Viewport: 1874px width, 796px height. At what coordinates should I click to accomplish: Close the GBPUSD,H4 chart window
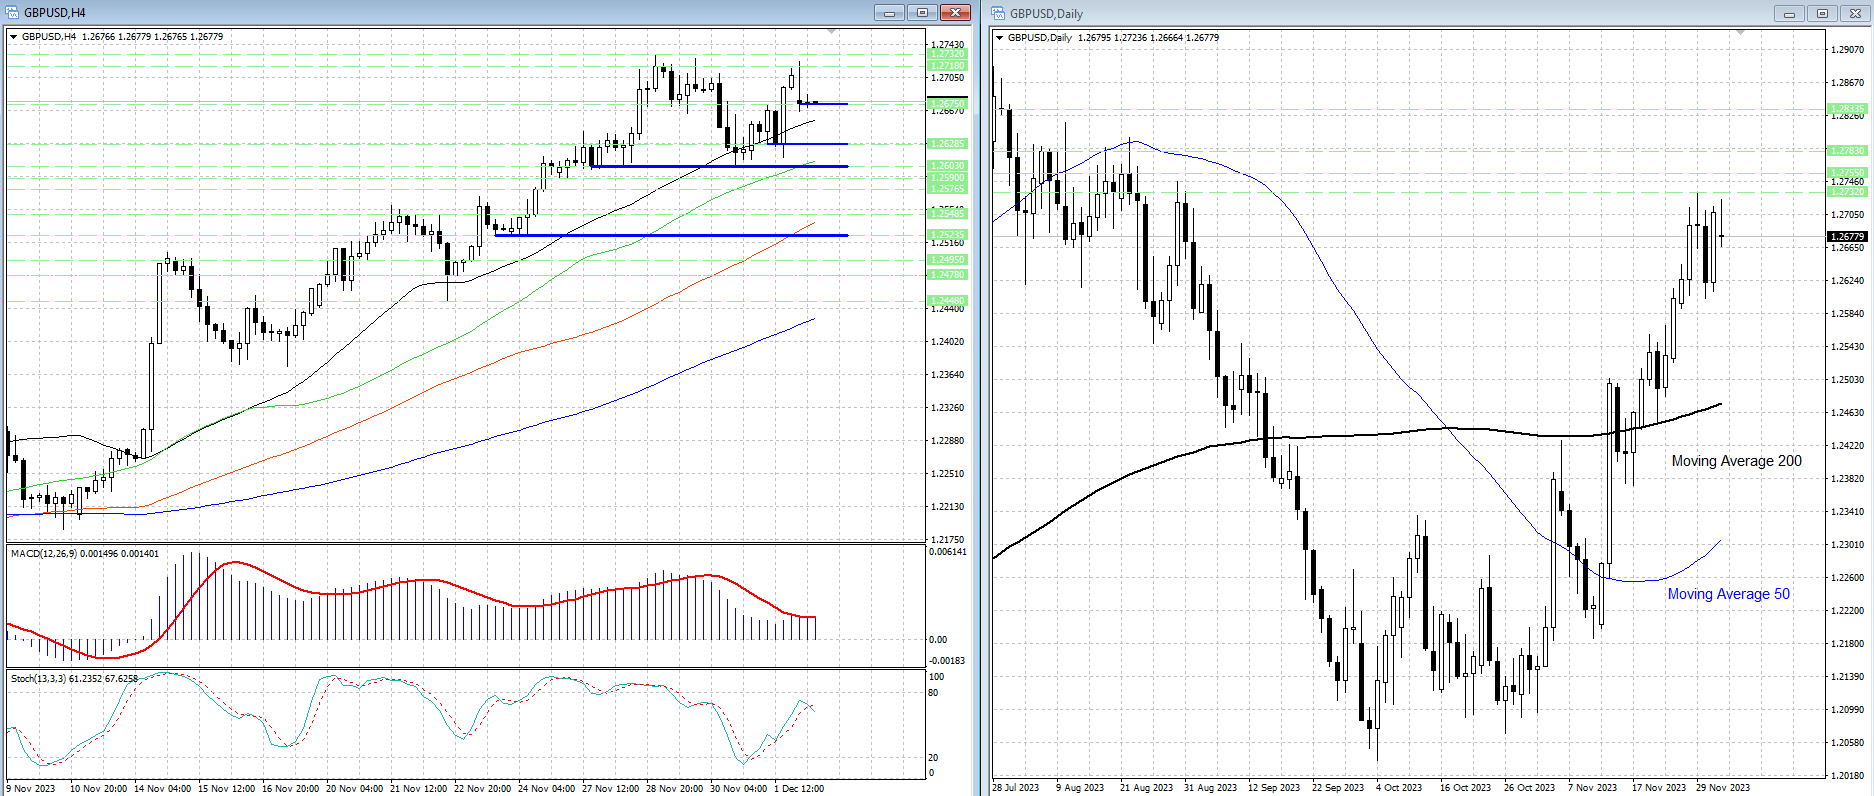point(956,13)
